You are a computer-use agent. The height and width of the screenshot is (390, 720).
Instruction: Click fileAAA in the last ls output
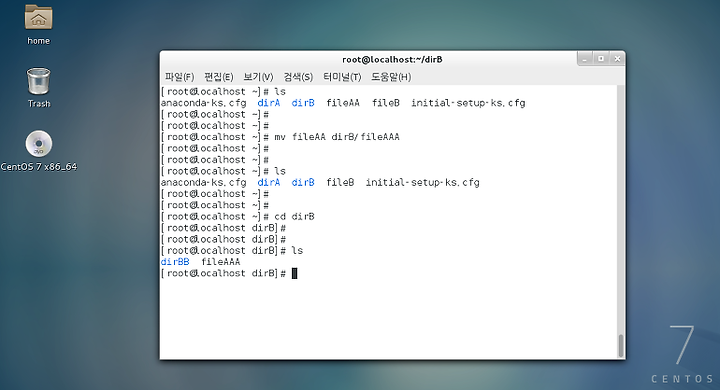(220, 262)
